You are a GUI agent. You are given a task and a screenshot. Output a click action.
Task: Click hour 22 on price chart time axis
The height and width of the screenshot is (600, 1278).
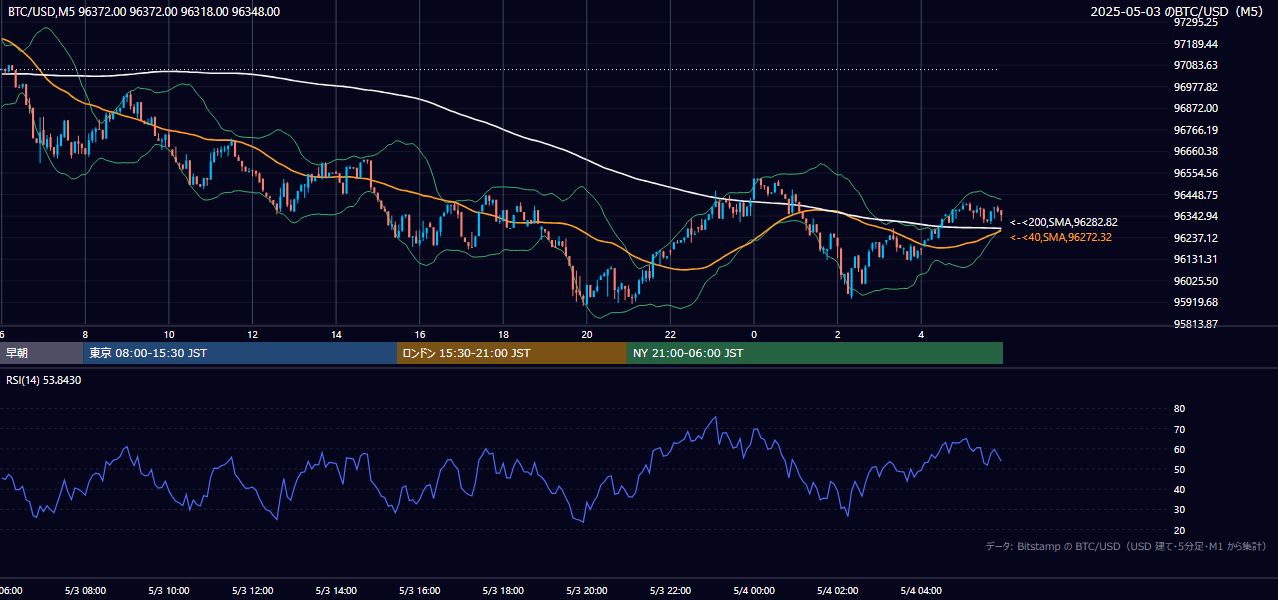click(x=671, y=335)
